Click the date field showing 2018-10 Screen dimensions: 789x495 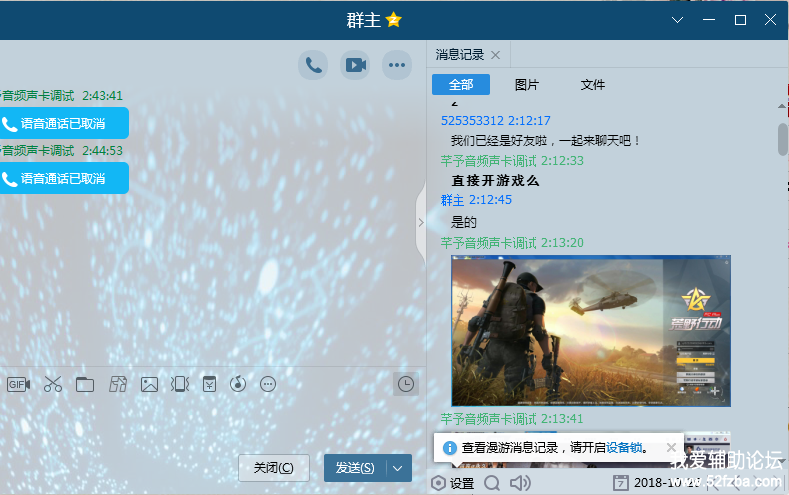(x=667, y=483)
